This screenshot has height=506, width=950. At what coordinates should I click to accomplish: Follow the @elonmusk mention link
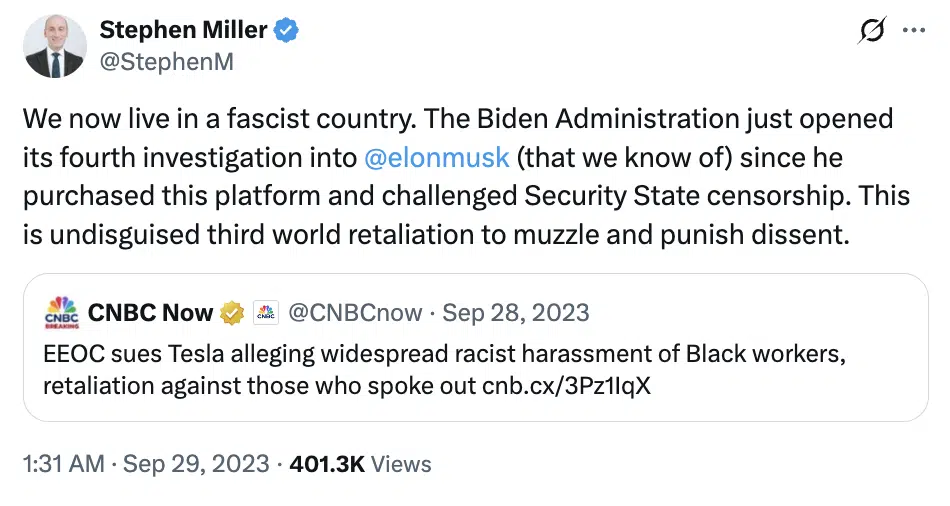coord(437,157)
